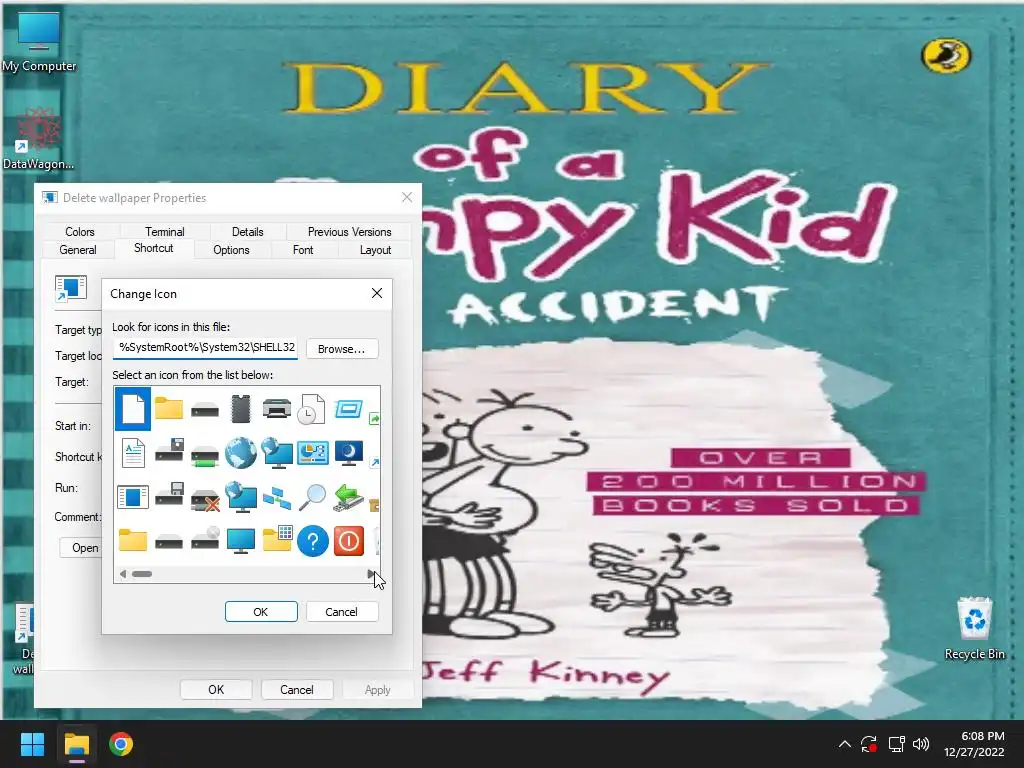1024x768 pixels.
Task: Open the Windows Start menu
Action: tap(32, 744)
